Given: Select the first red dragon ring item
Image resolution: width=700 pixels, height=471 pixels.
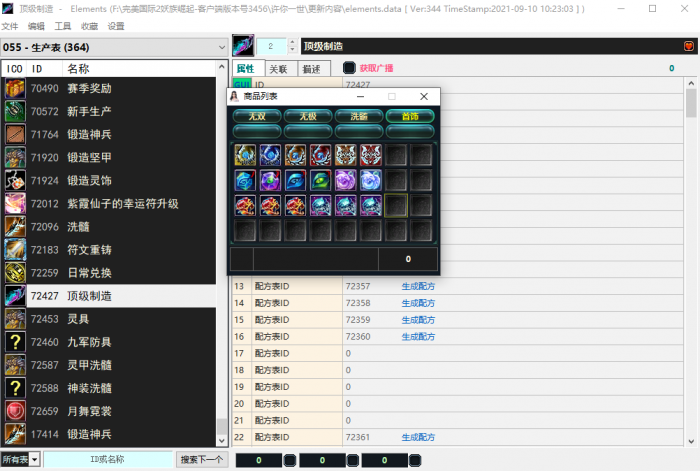Looking at the screenshot, I should click(x=245, y=205).
